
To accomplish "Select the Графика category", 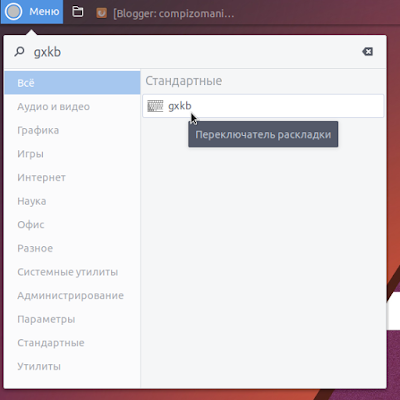I will pos(72,130).
